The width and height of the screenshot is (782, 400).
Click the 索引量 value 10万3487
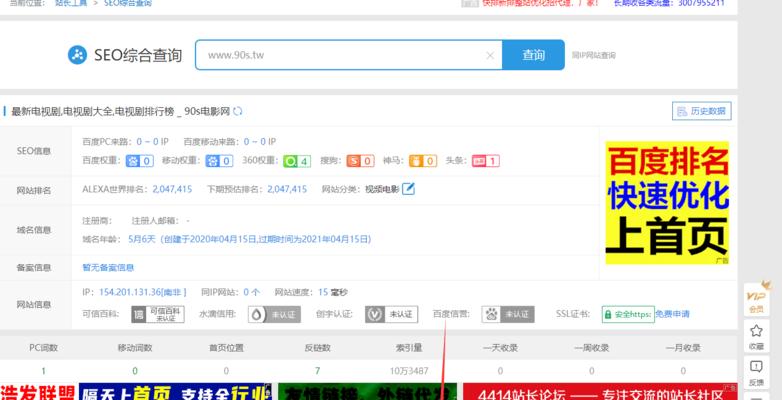click(x=409, y=371)
